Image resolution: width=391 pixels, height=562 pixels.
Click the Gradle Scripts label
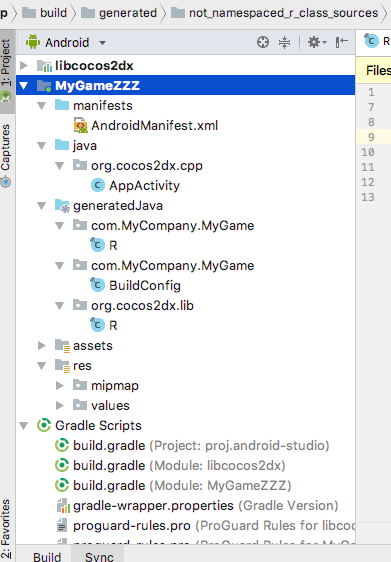tap(98, 425)
